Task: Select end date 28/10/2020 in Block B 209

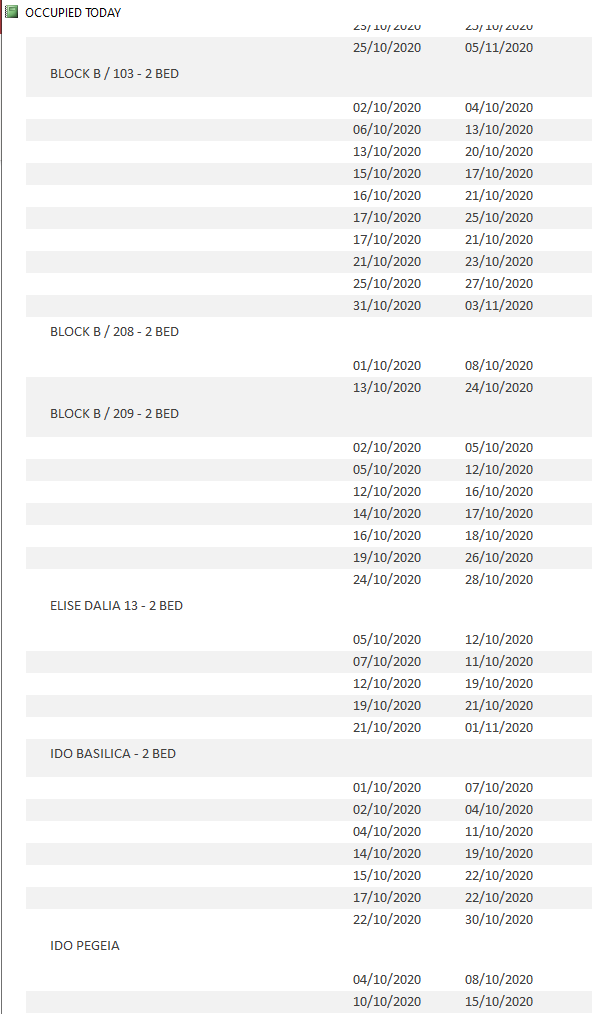Action: pyautogui.click(x=499, y=580)
